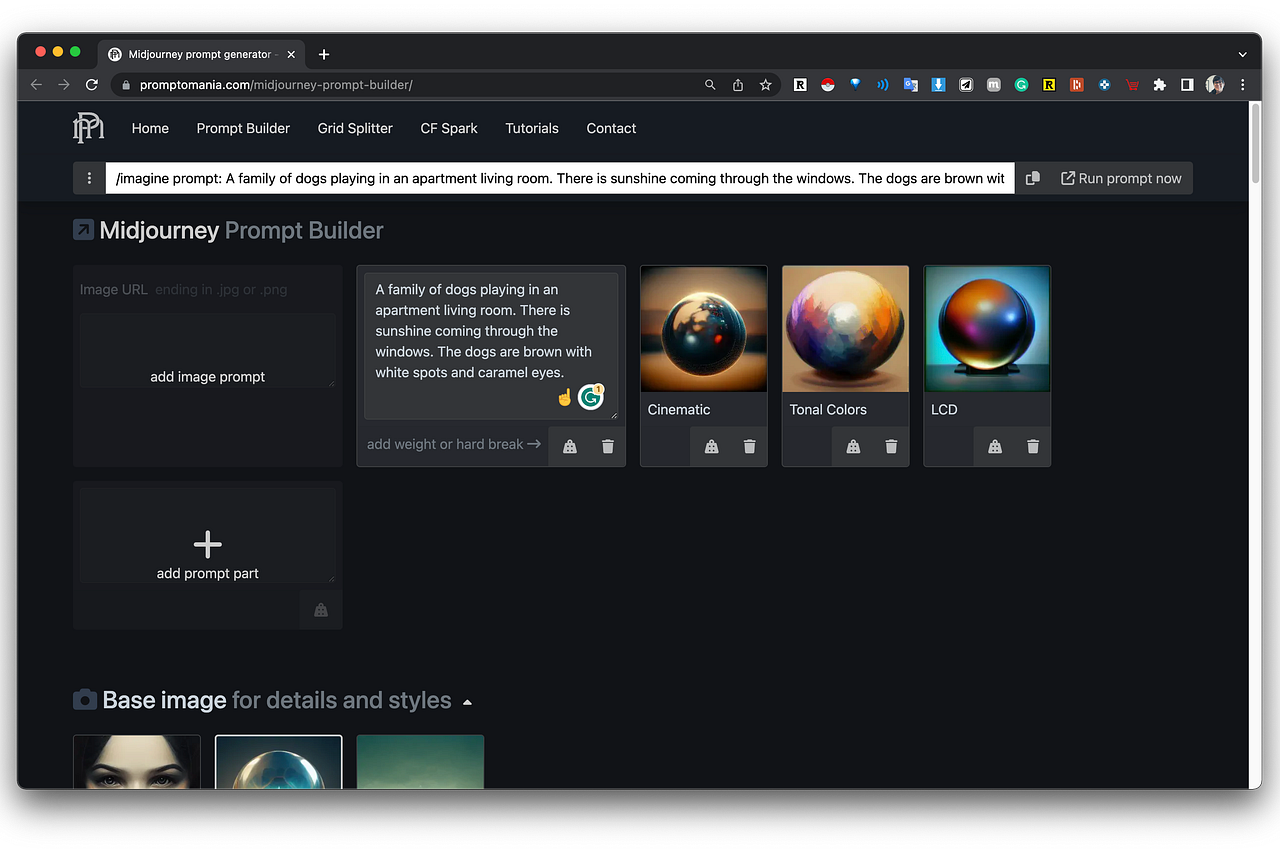Click the add weight or hard break field
The height and width of the screenshot is (853, 1280).
coord(454,444)
